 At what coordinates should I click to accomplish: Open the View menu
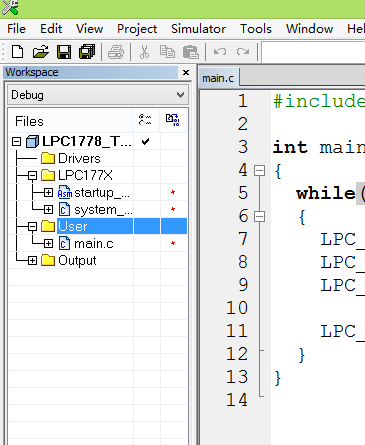point(89,29)
